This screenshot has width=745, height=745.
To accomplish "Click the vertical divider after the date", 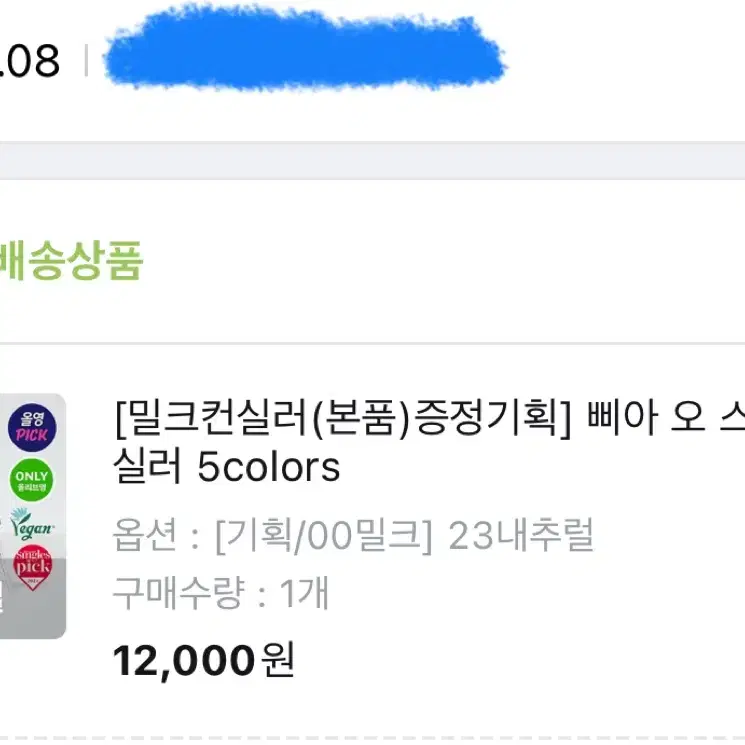I will click(87, 62).
